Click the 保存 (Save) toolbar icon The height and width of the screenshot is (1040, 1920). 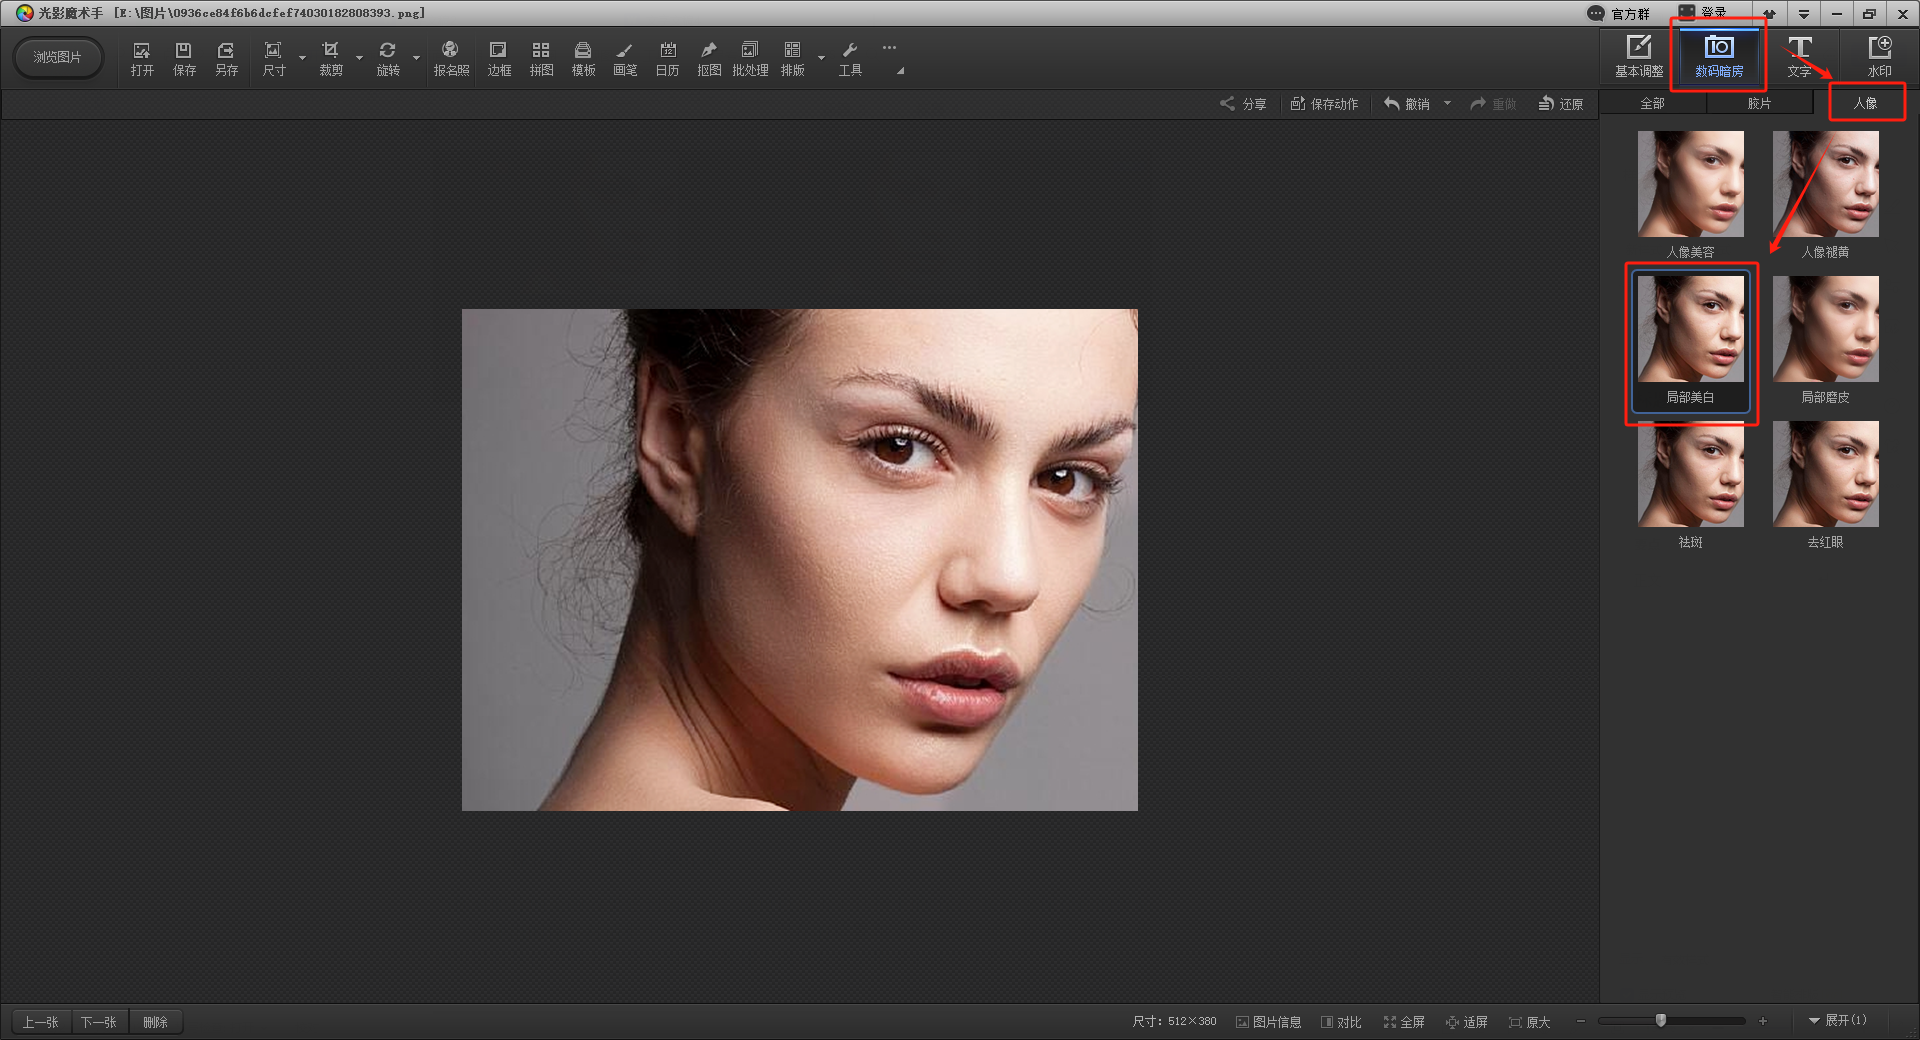[184, 58]
